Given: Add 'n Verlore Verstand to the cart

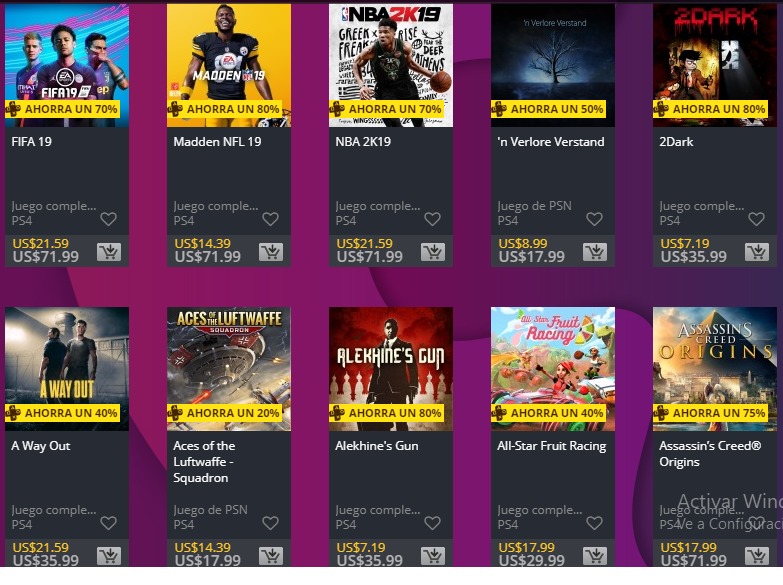Looking at the screenshot, I should coord(595,252).
